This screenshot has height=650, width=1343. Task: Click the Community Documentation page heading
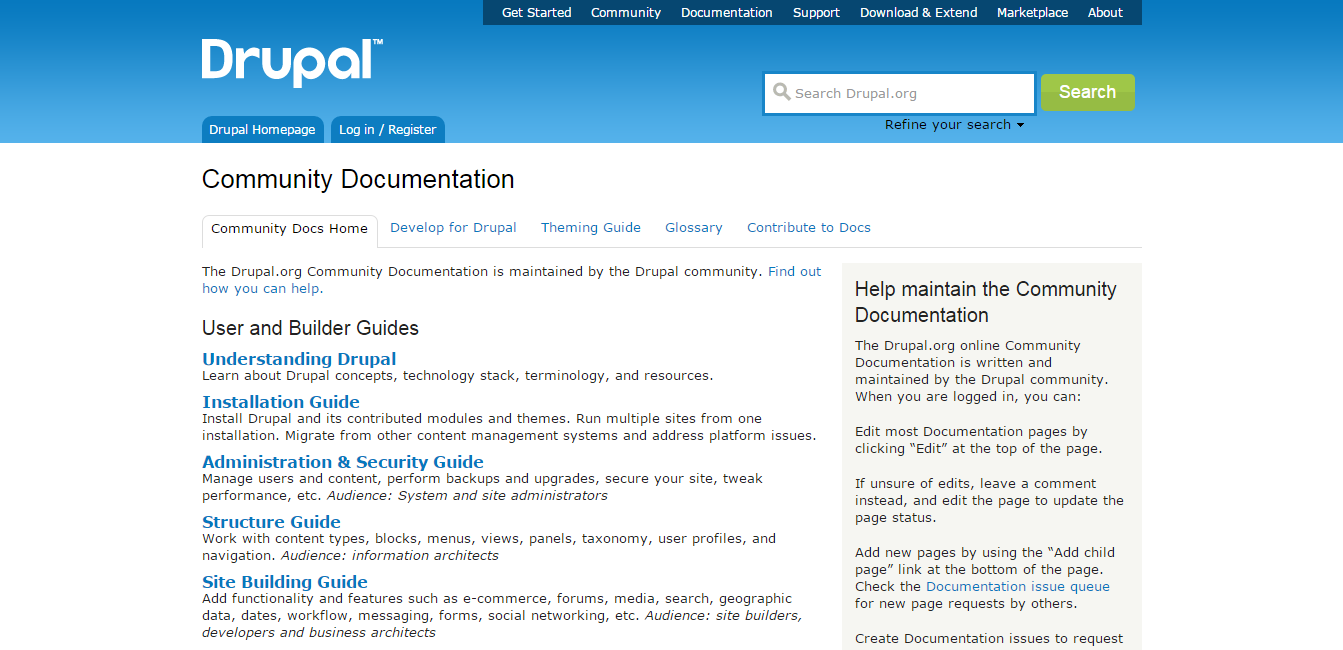(358, 180)
